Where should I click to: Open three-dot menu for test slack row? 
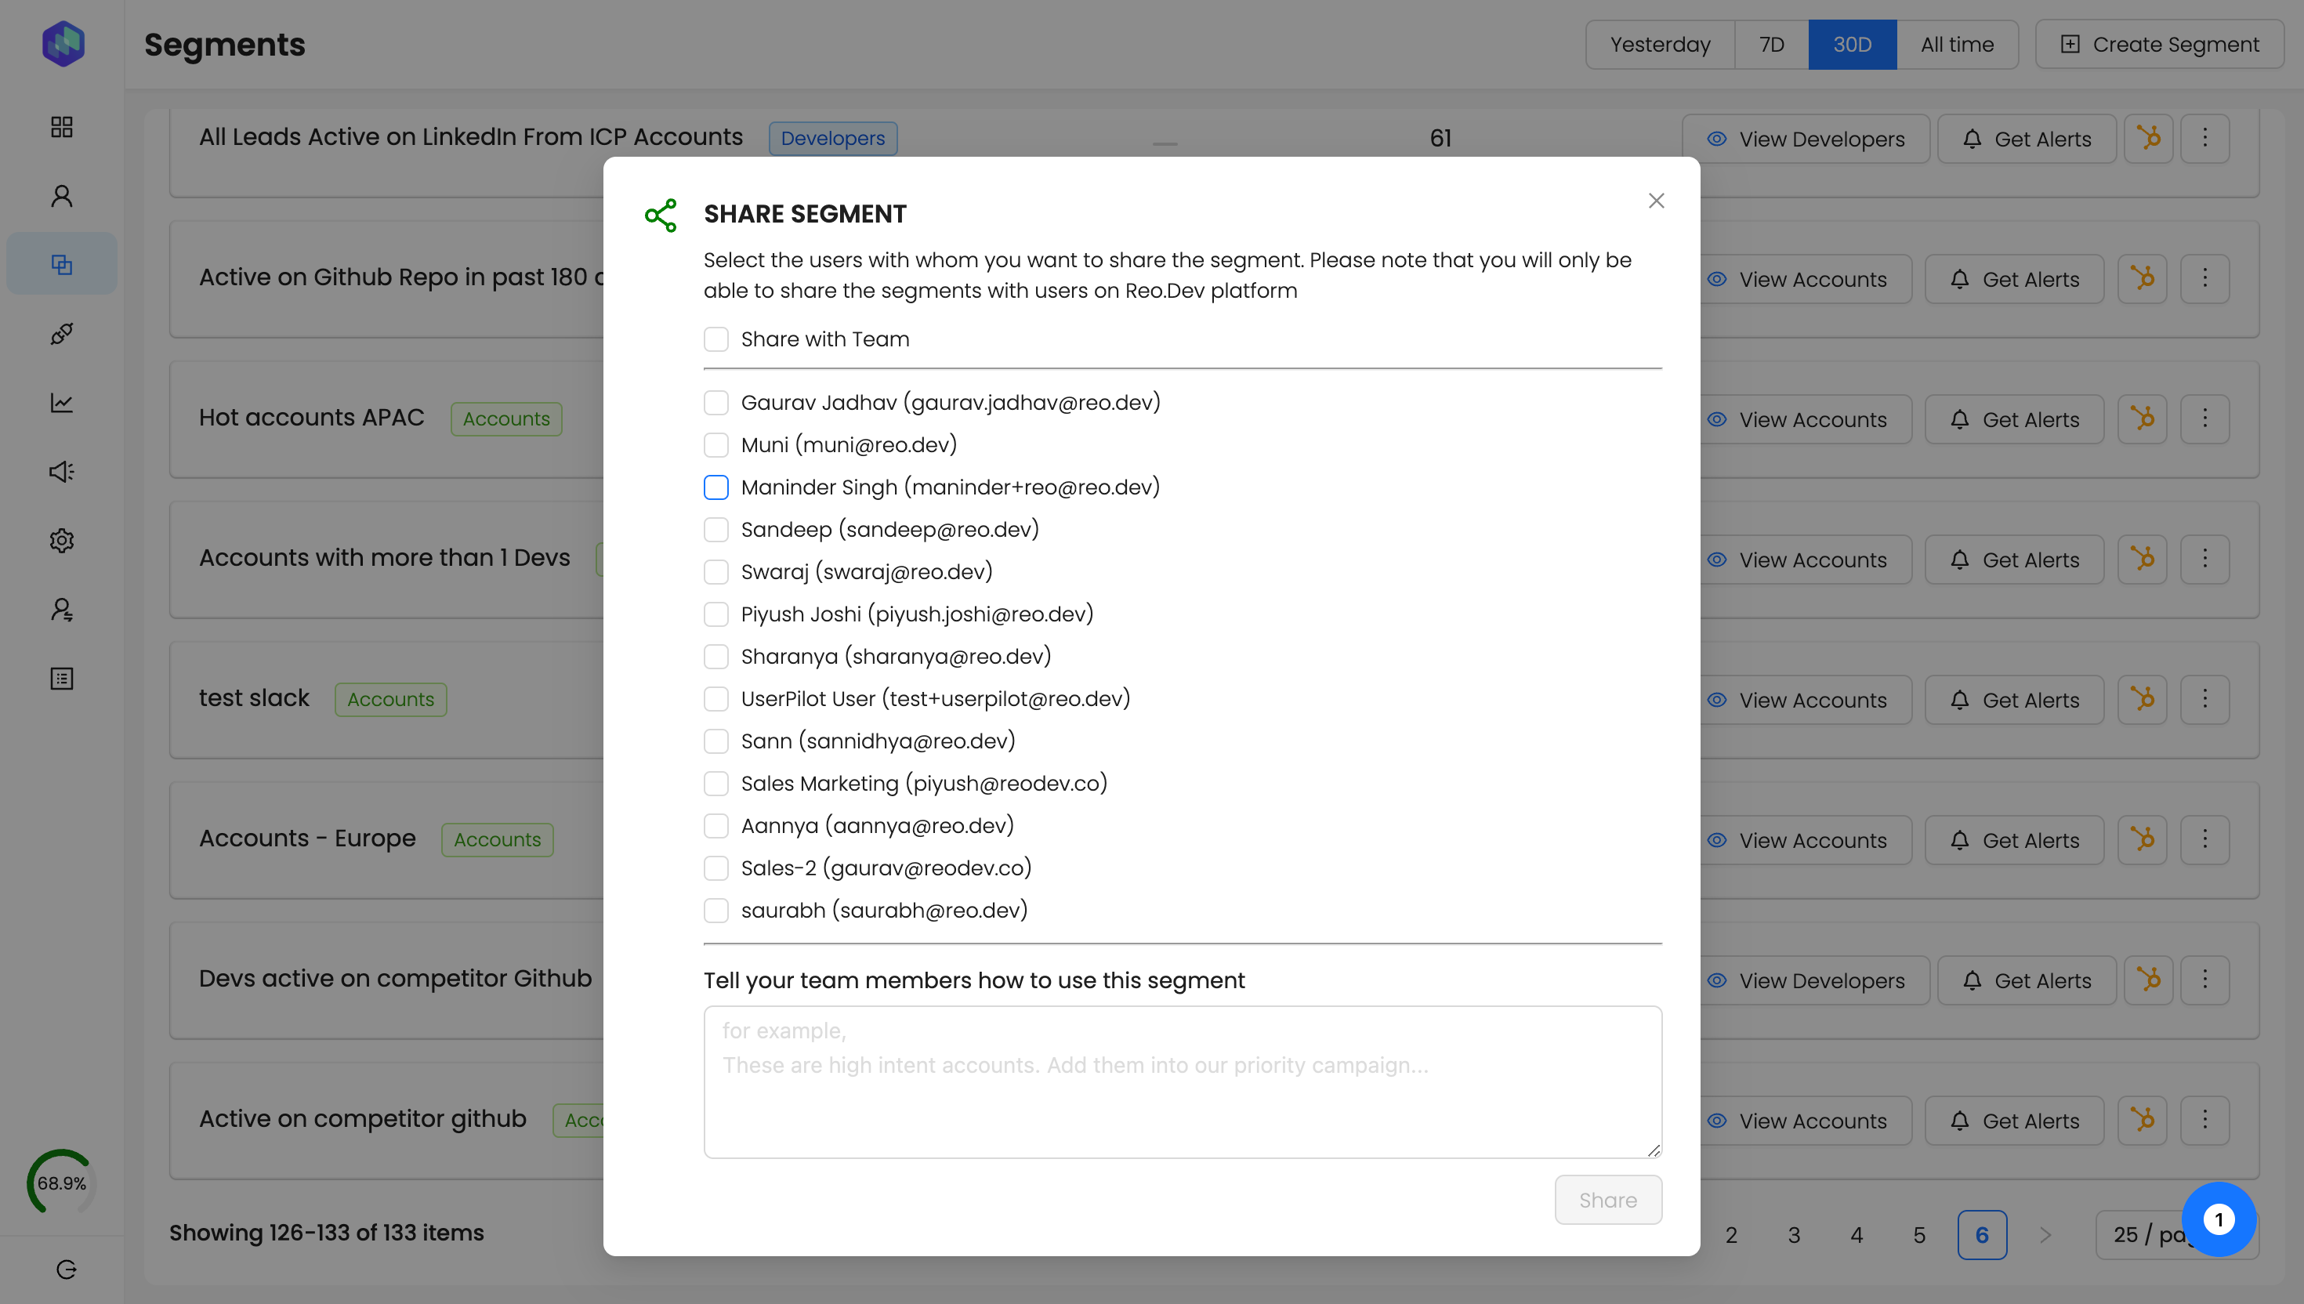2205,699
